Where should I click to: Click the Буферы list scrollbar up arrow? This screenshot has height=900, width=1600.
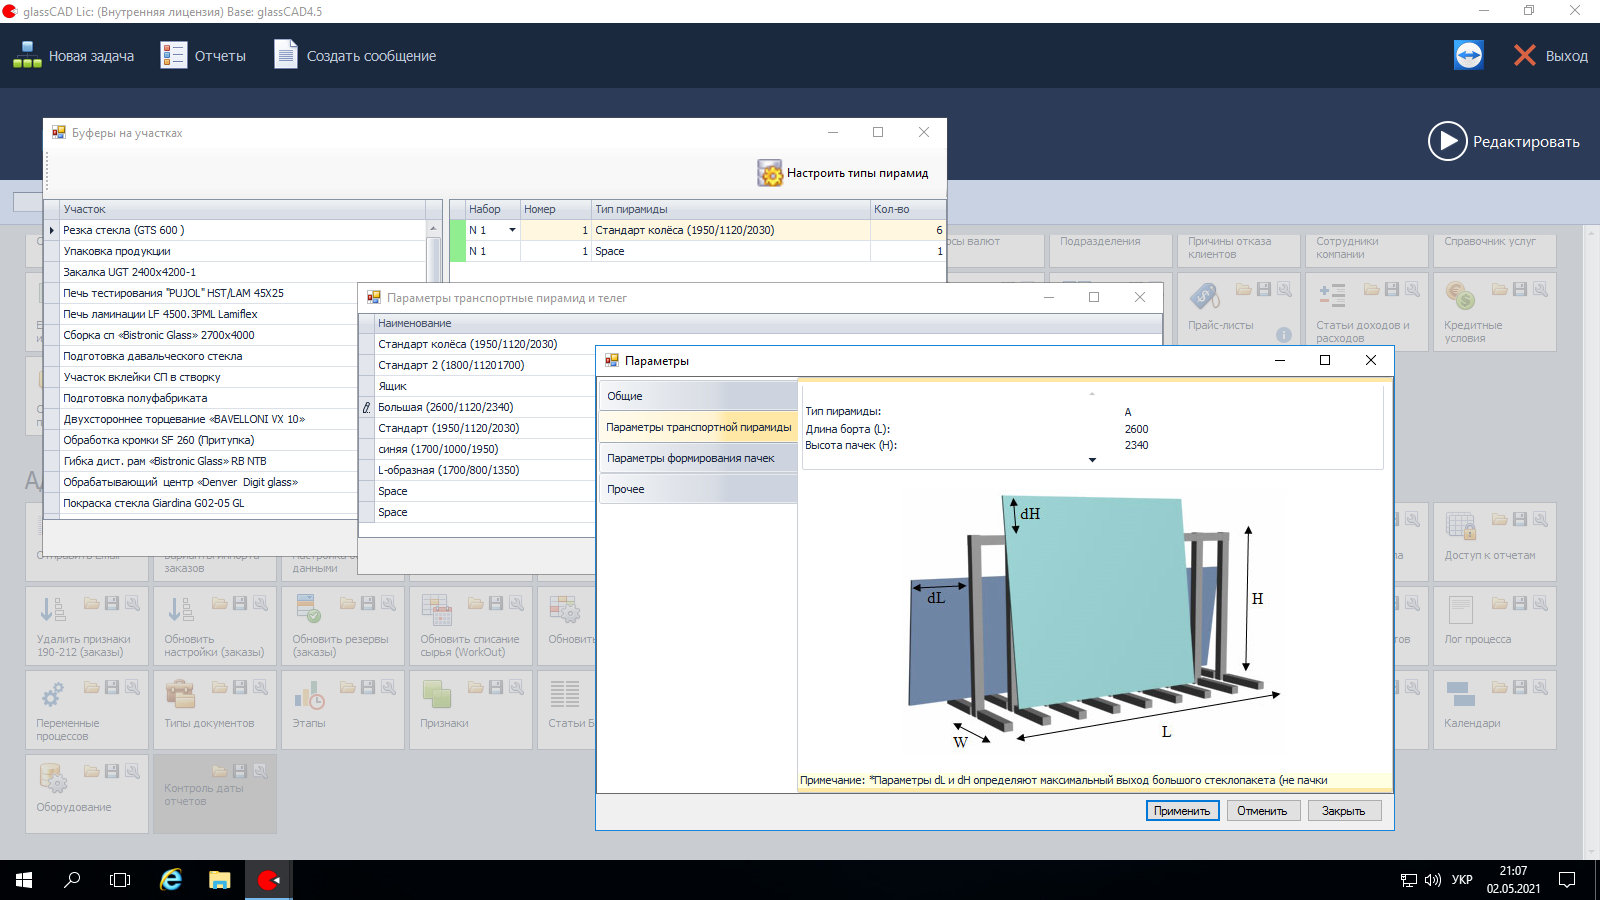pyautogui.click(x=433, y=229)
